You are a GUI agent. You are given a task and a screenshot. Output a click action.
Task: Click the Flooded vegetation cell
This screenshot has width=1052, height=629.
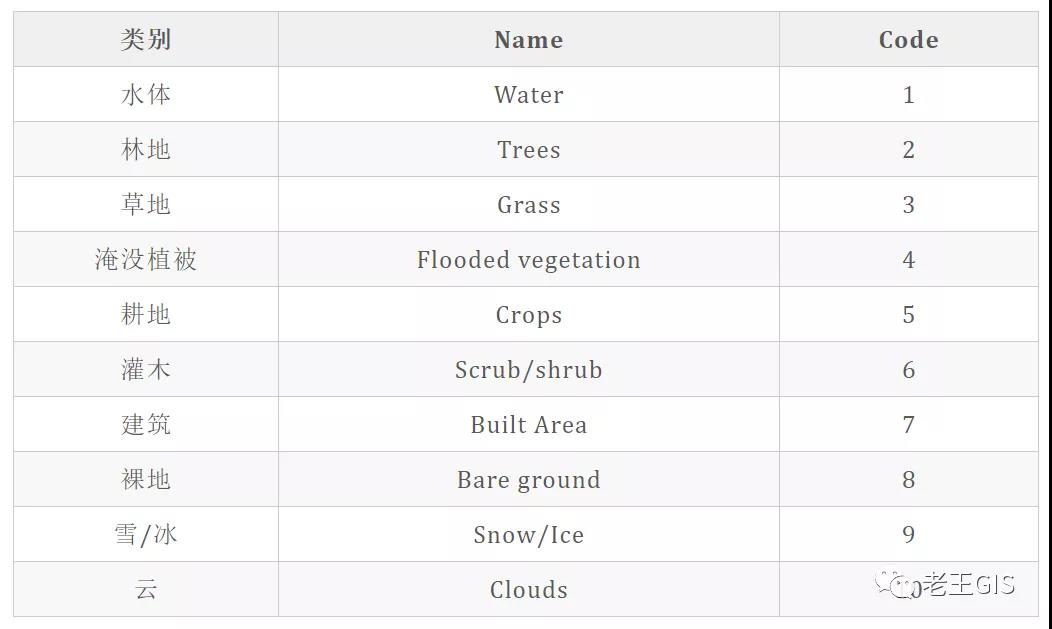coord(528,260)
